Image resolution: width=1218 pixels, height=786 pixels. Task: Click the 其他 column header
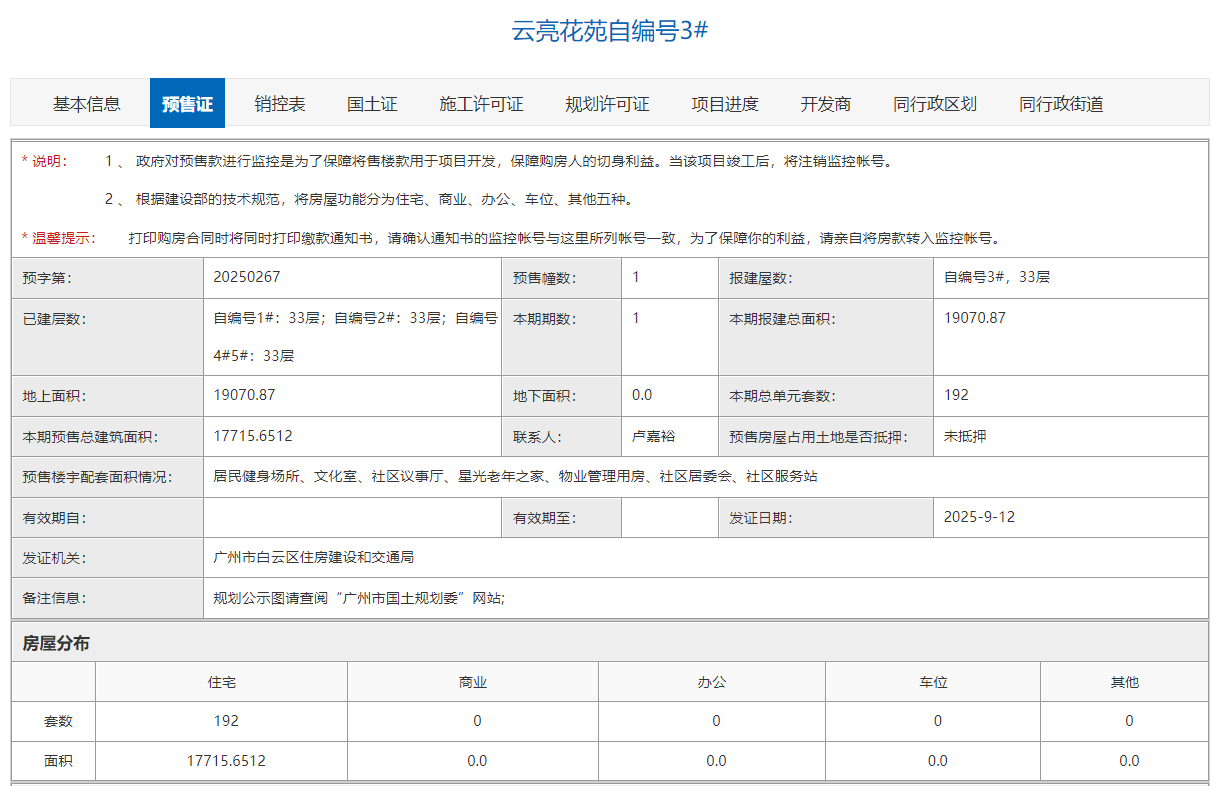coord(1124,682)
